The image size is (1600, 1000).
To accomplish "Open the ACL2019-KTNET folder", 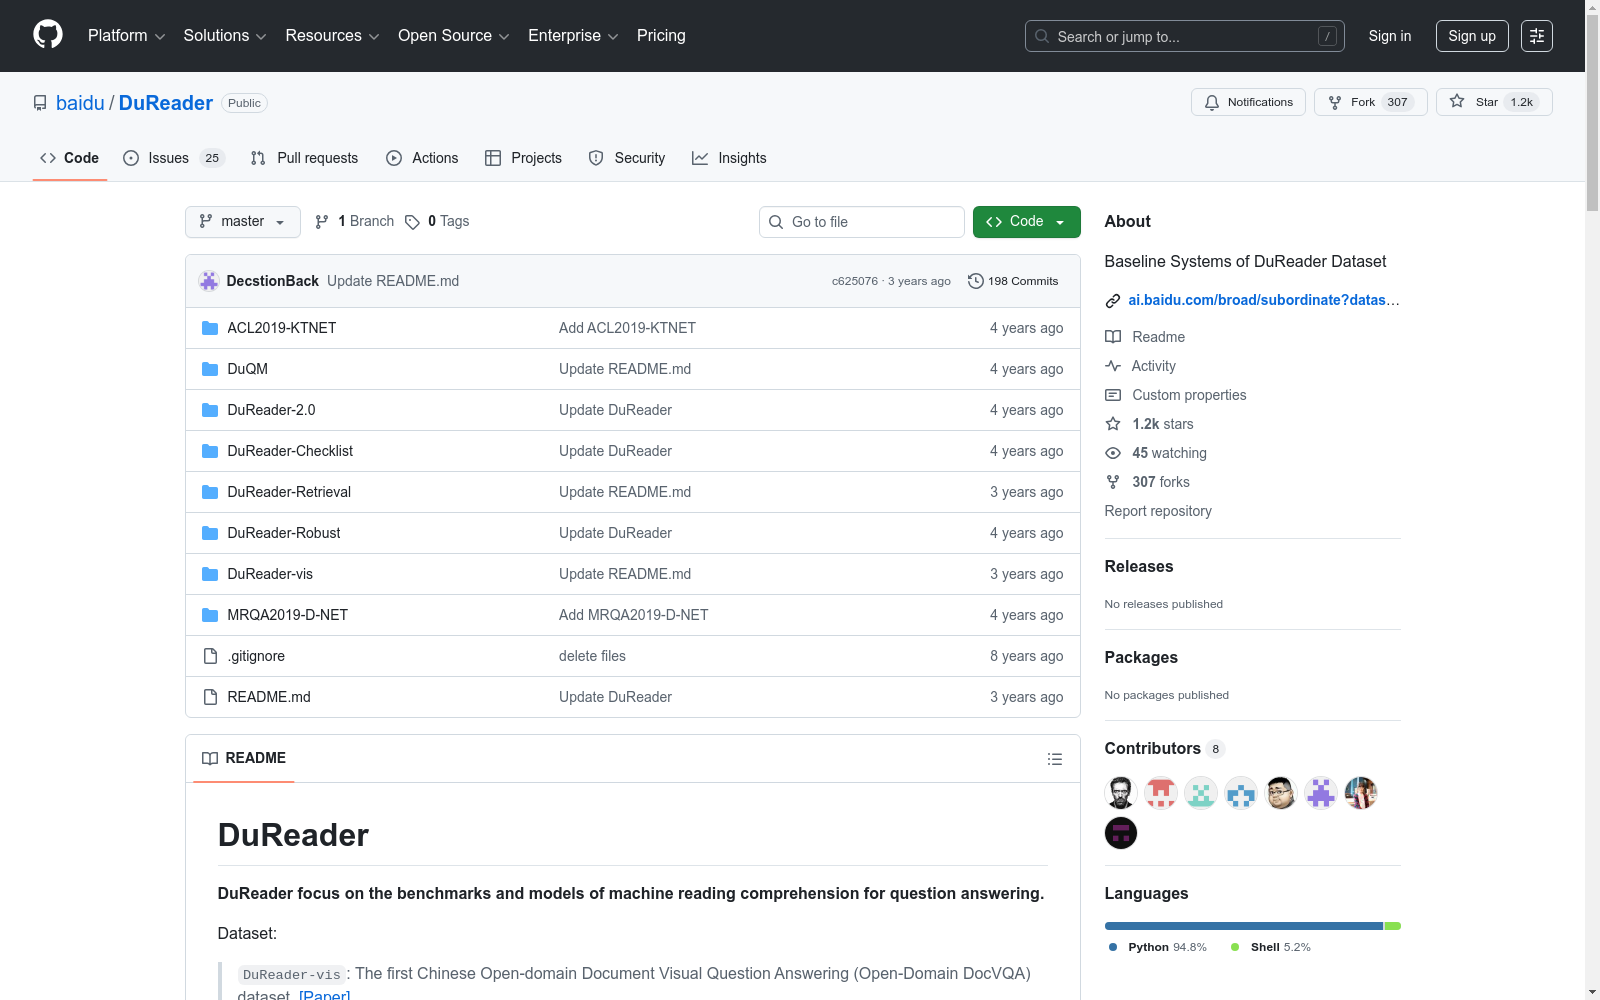I will [282, 328].
